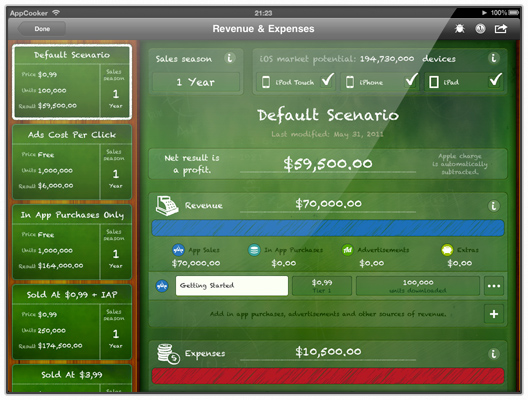Tap the Advertisements $0.00 amount
This screenshot has height=400, width=528.
pos(371,263)
